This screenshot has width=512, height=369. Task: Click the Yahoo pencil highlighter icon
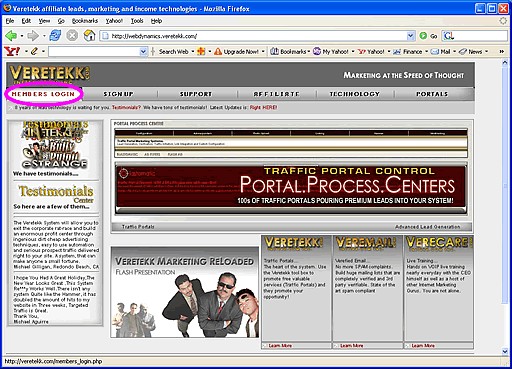click(x=34, y=51)
